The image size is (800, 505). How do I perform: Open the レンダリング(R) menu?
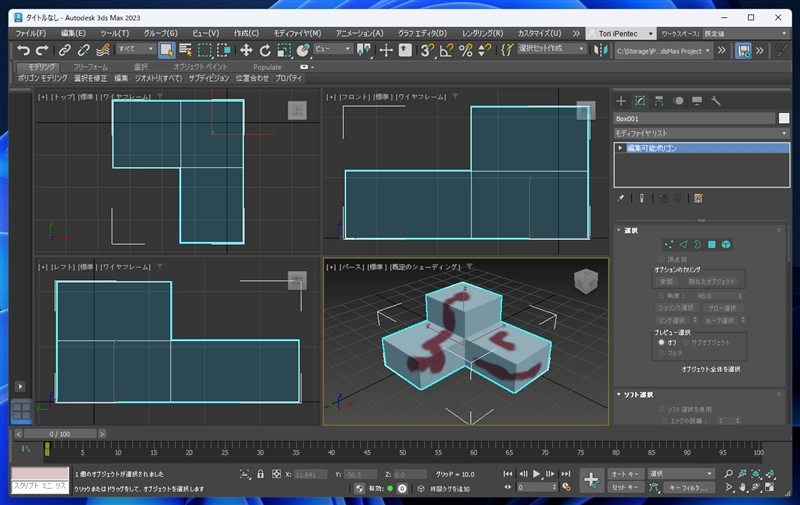point(484,33)
